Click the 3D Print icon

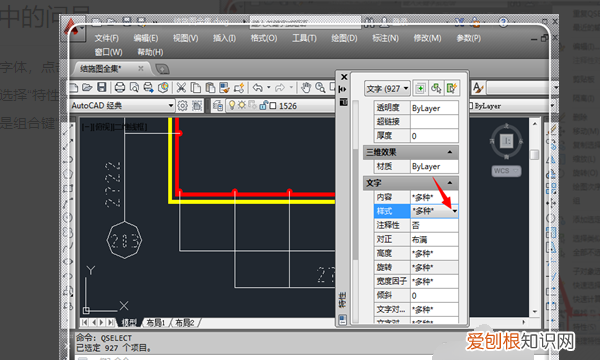163,88
